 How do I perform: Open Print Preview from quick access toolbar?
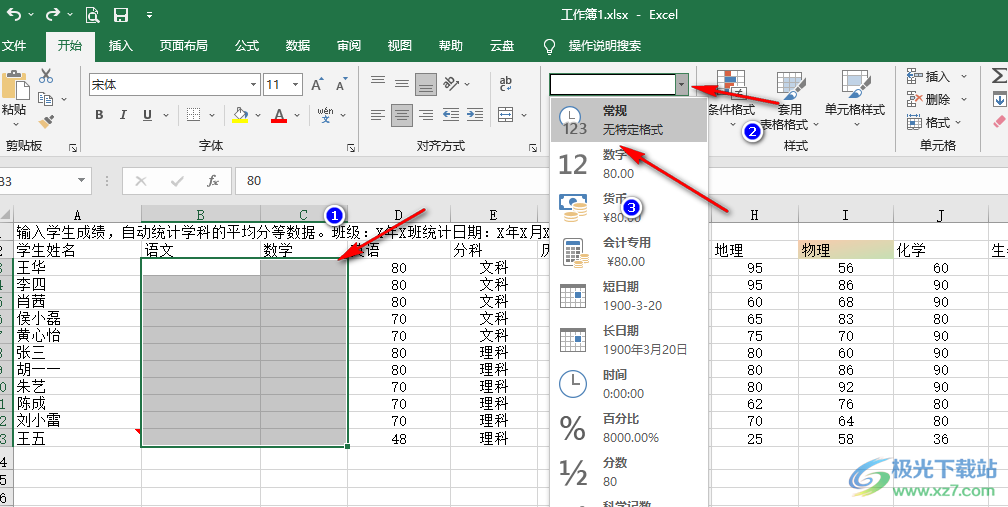93,14
